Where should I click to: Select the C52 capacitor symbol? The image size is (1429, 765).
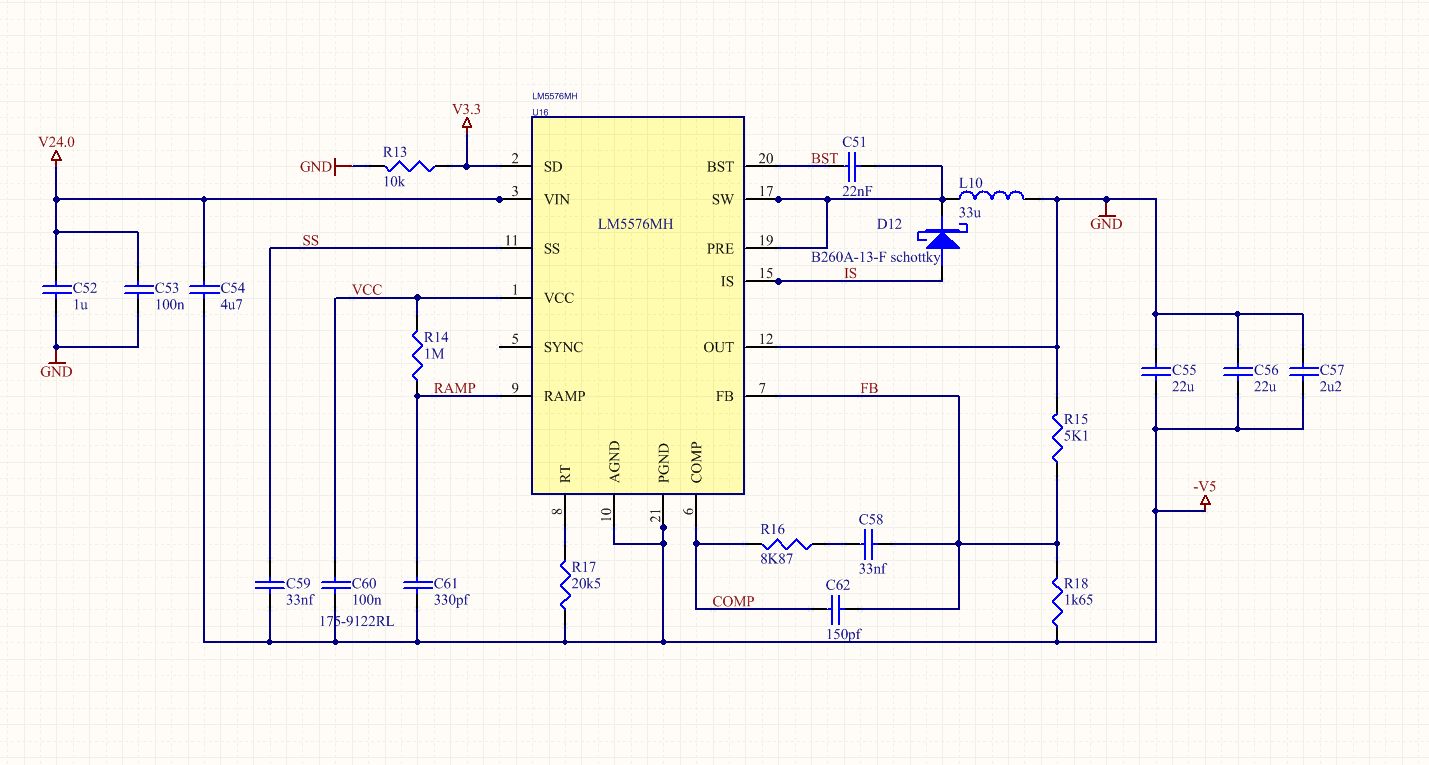[x=55, y=289]
